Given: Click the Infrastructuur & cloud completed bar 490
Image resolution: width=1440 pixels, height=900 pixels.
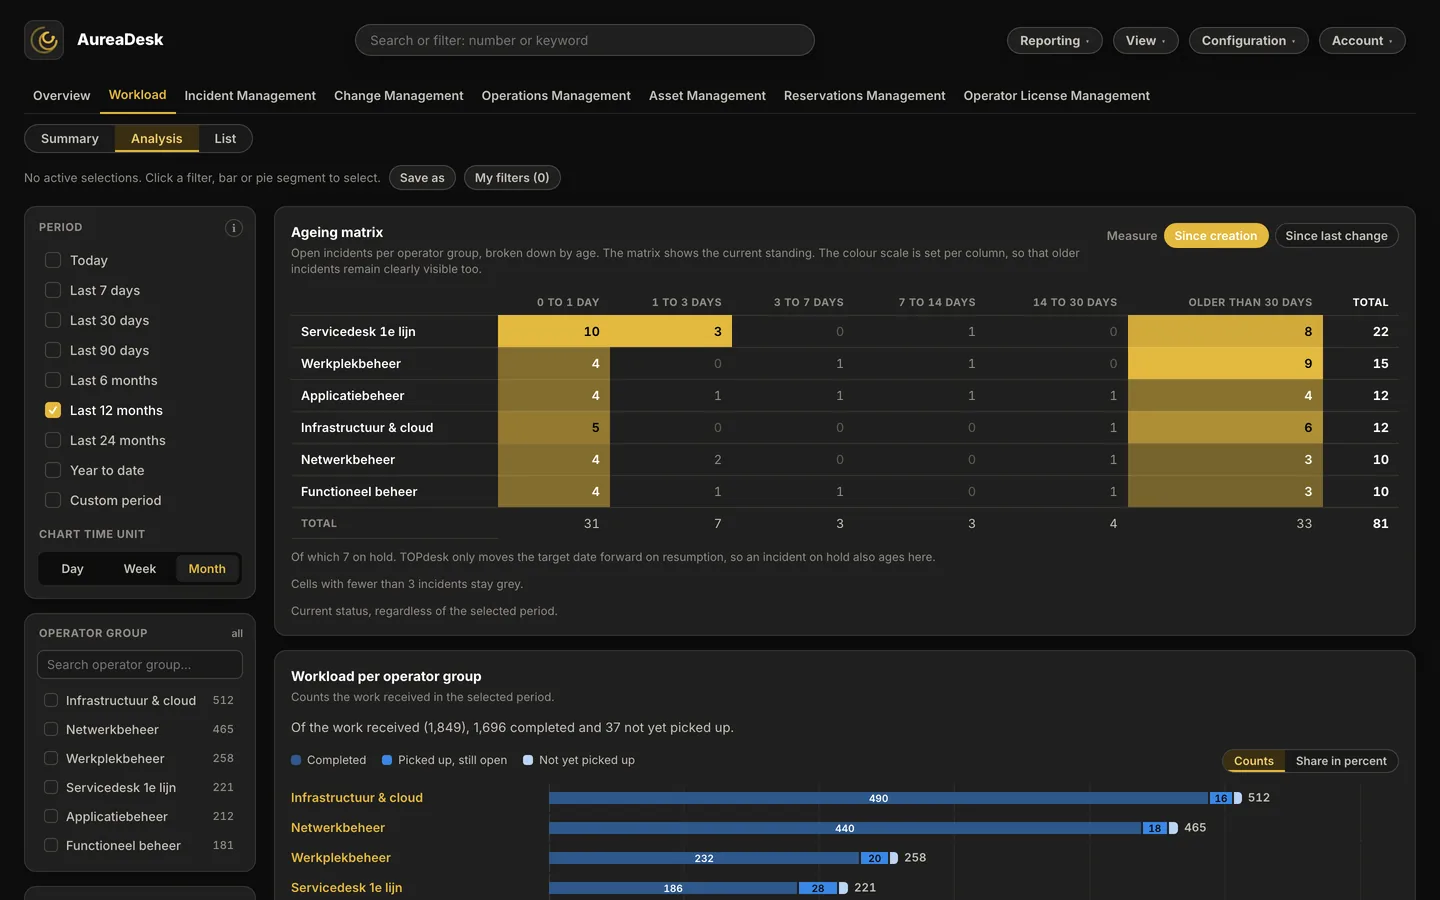Looking at the screenshot, I should point(879,798).
